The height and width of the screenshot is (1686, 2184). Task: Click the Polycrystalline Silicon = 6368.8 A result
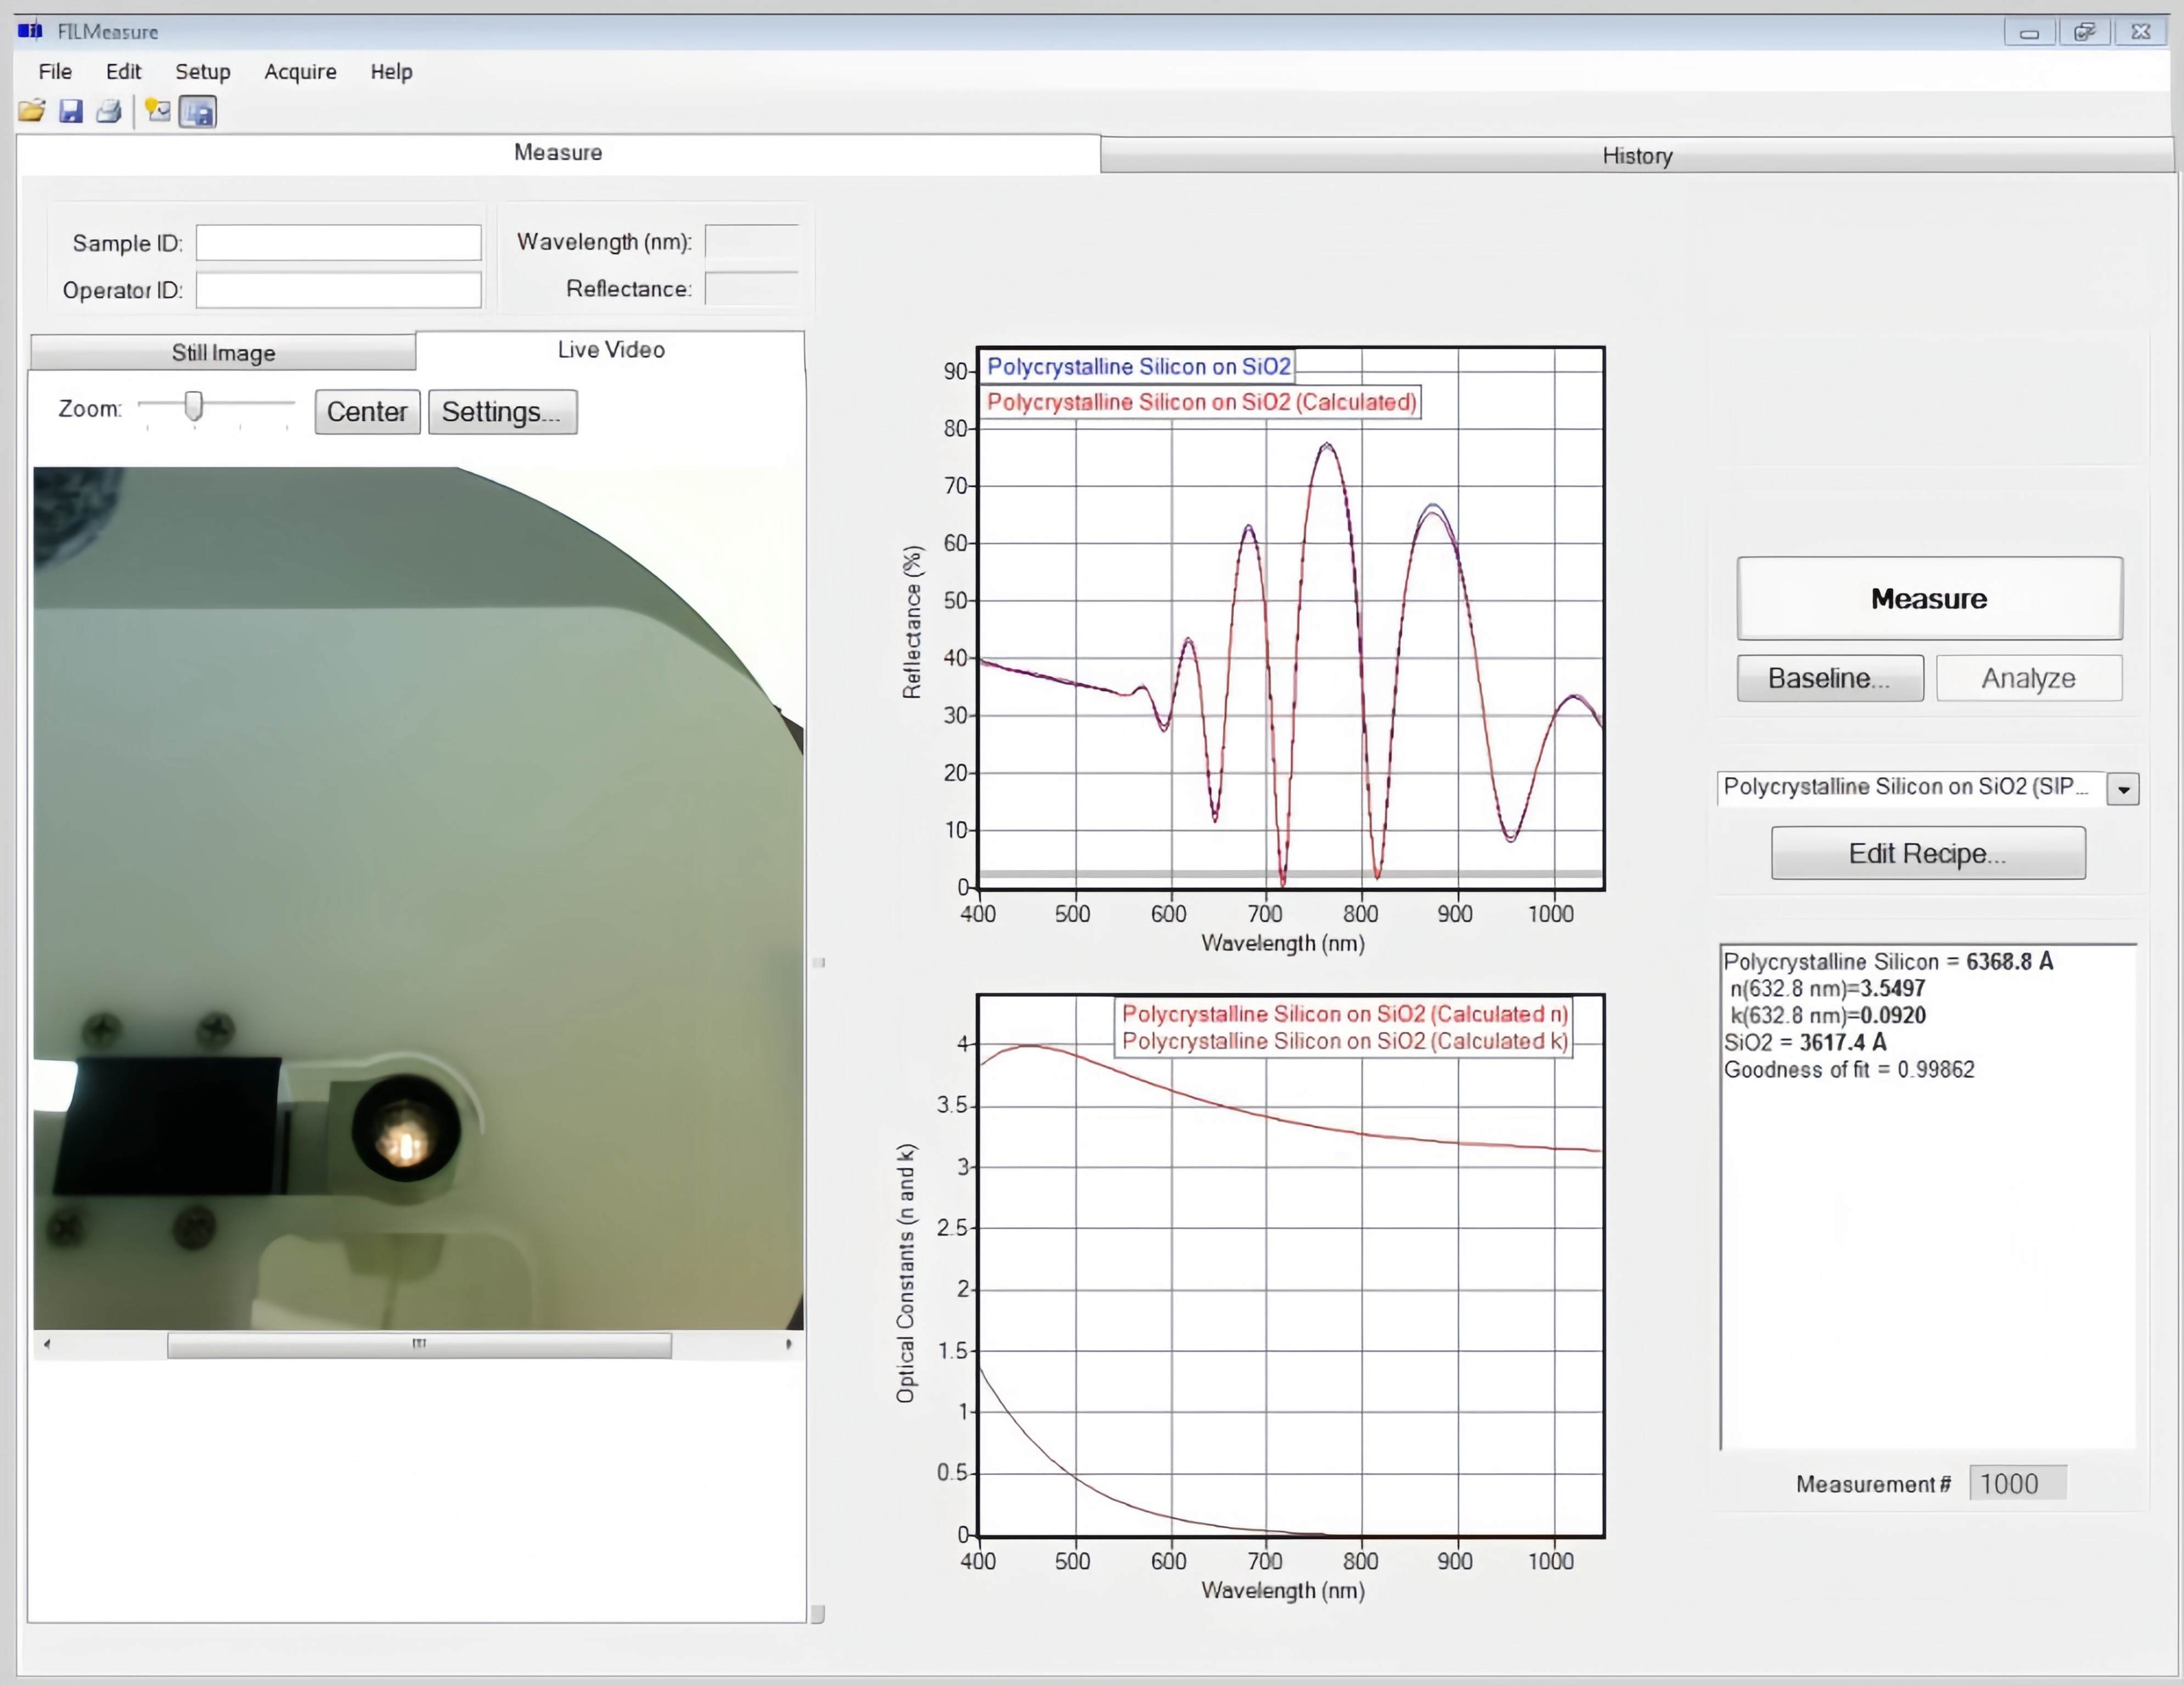coord(1888,961)
